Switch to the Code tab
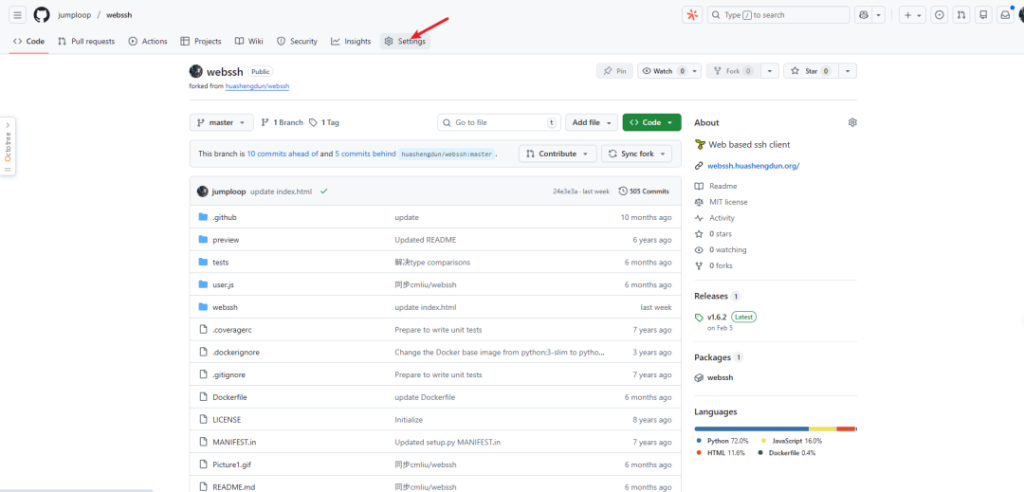 tap(29, 41)
